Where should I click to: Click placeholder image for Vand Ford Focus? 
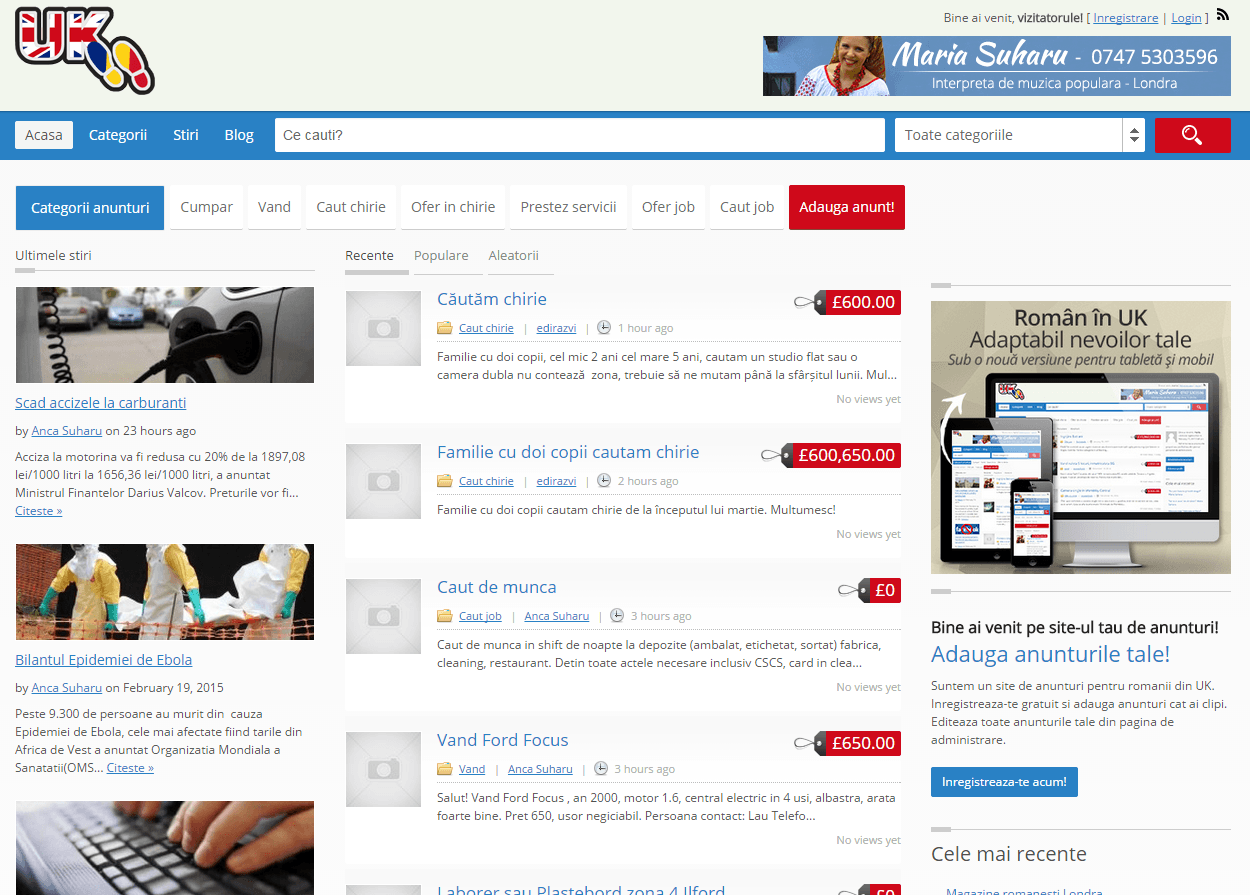coord(383,769)
